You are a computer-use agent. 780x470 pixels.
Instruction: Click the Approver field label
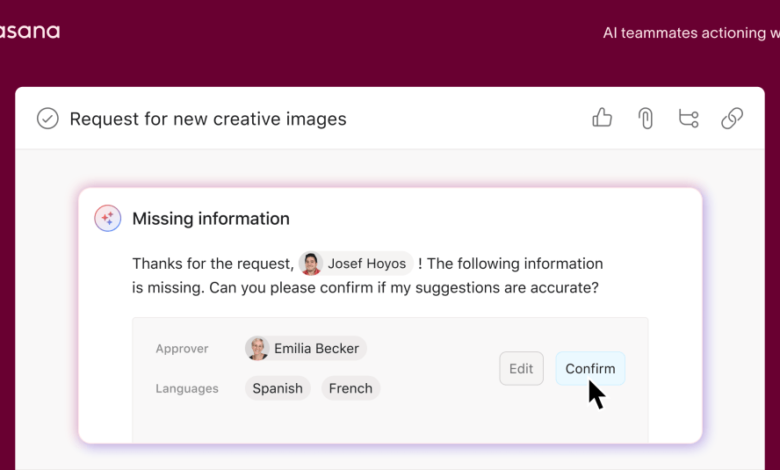click(x=182, y=349)
